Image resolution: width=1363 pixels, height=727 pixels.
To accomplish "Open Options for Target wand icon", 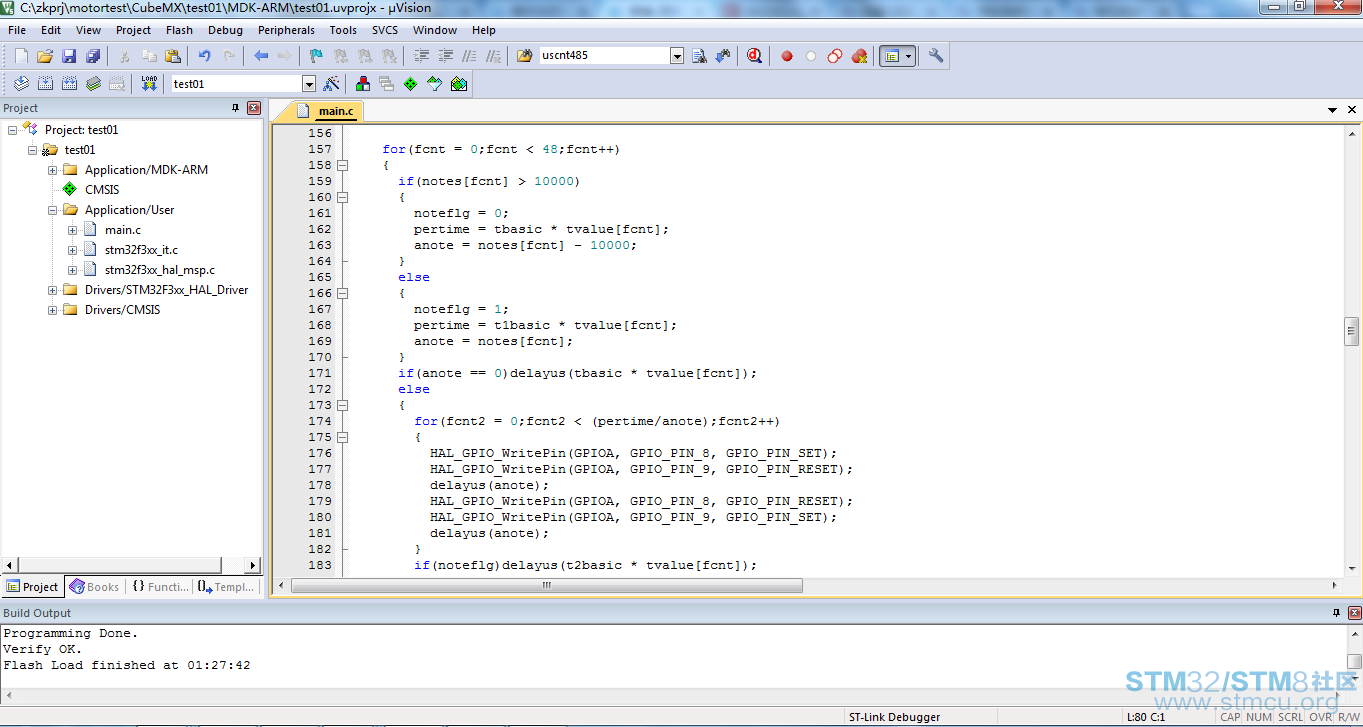I will click(332, 84).
